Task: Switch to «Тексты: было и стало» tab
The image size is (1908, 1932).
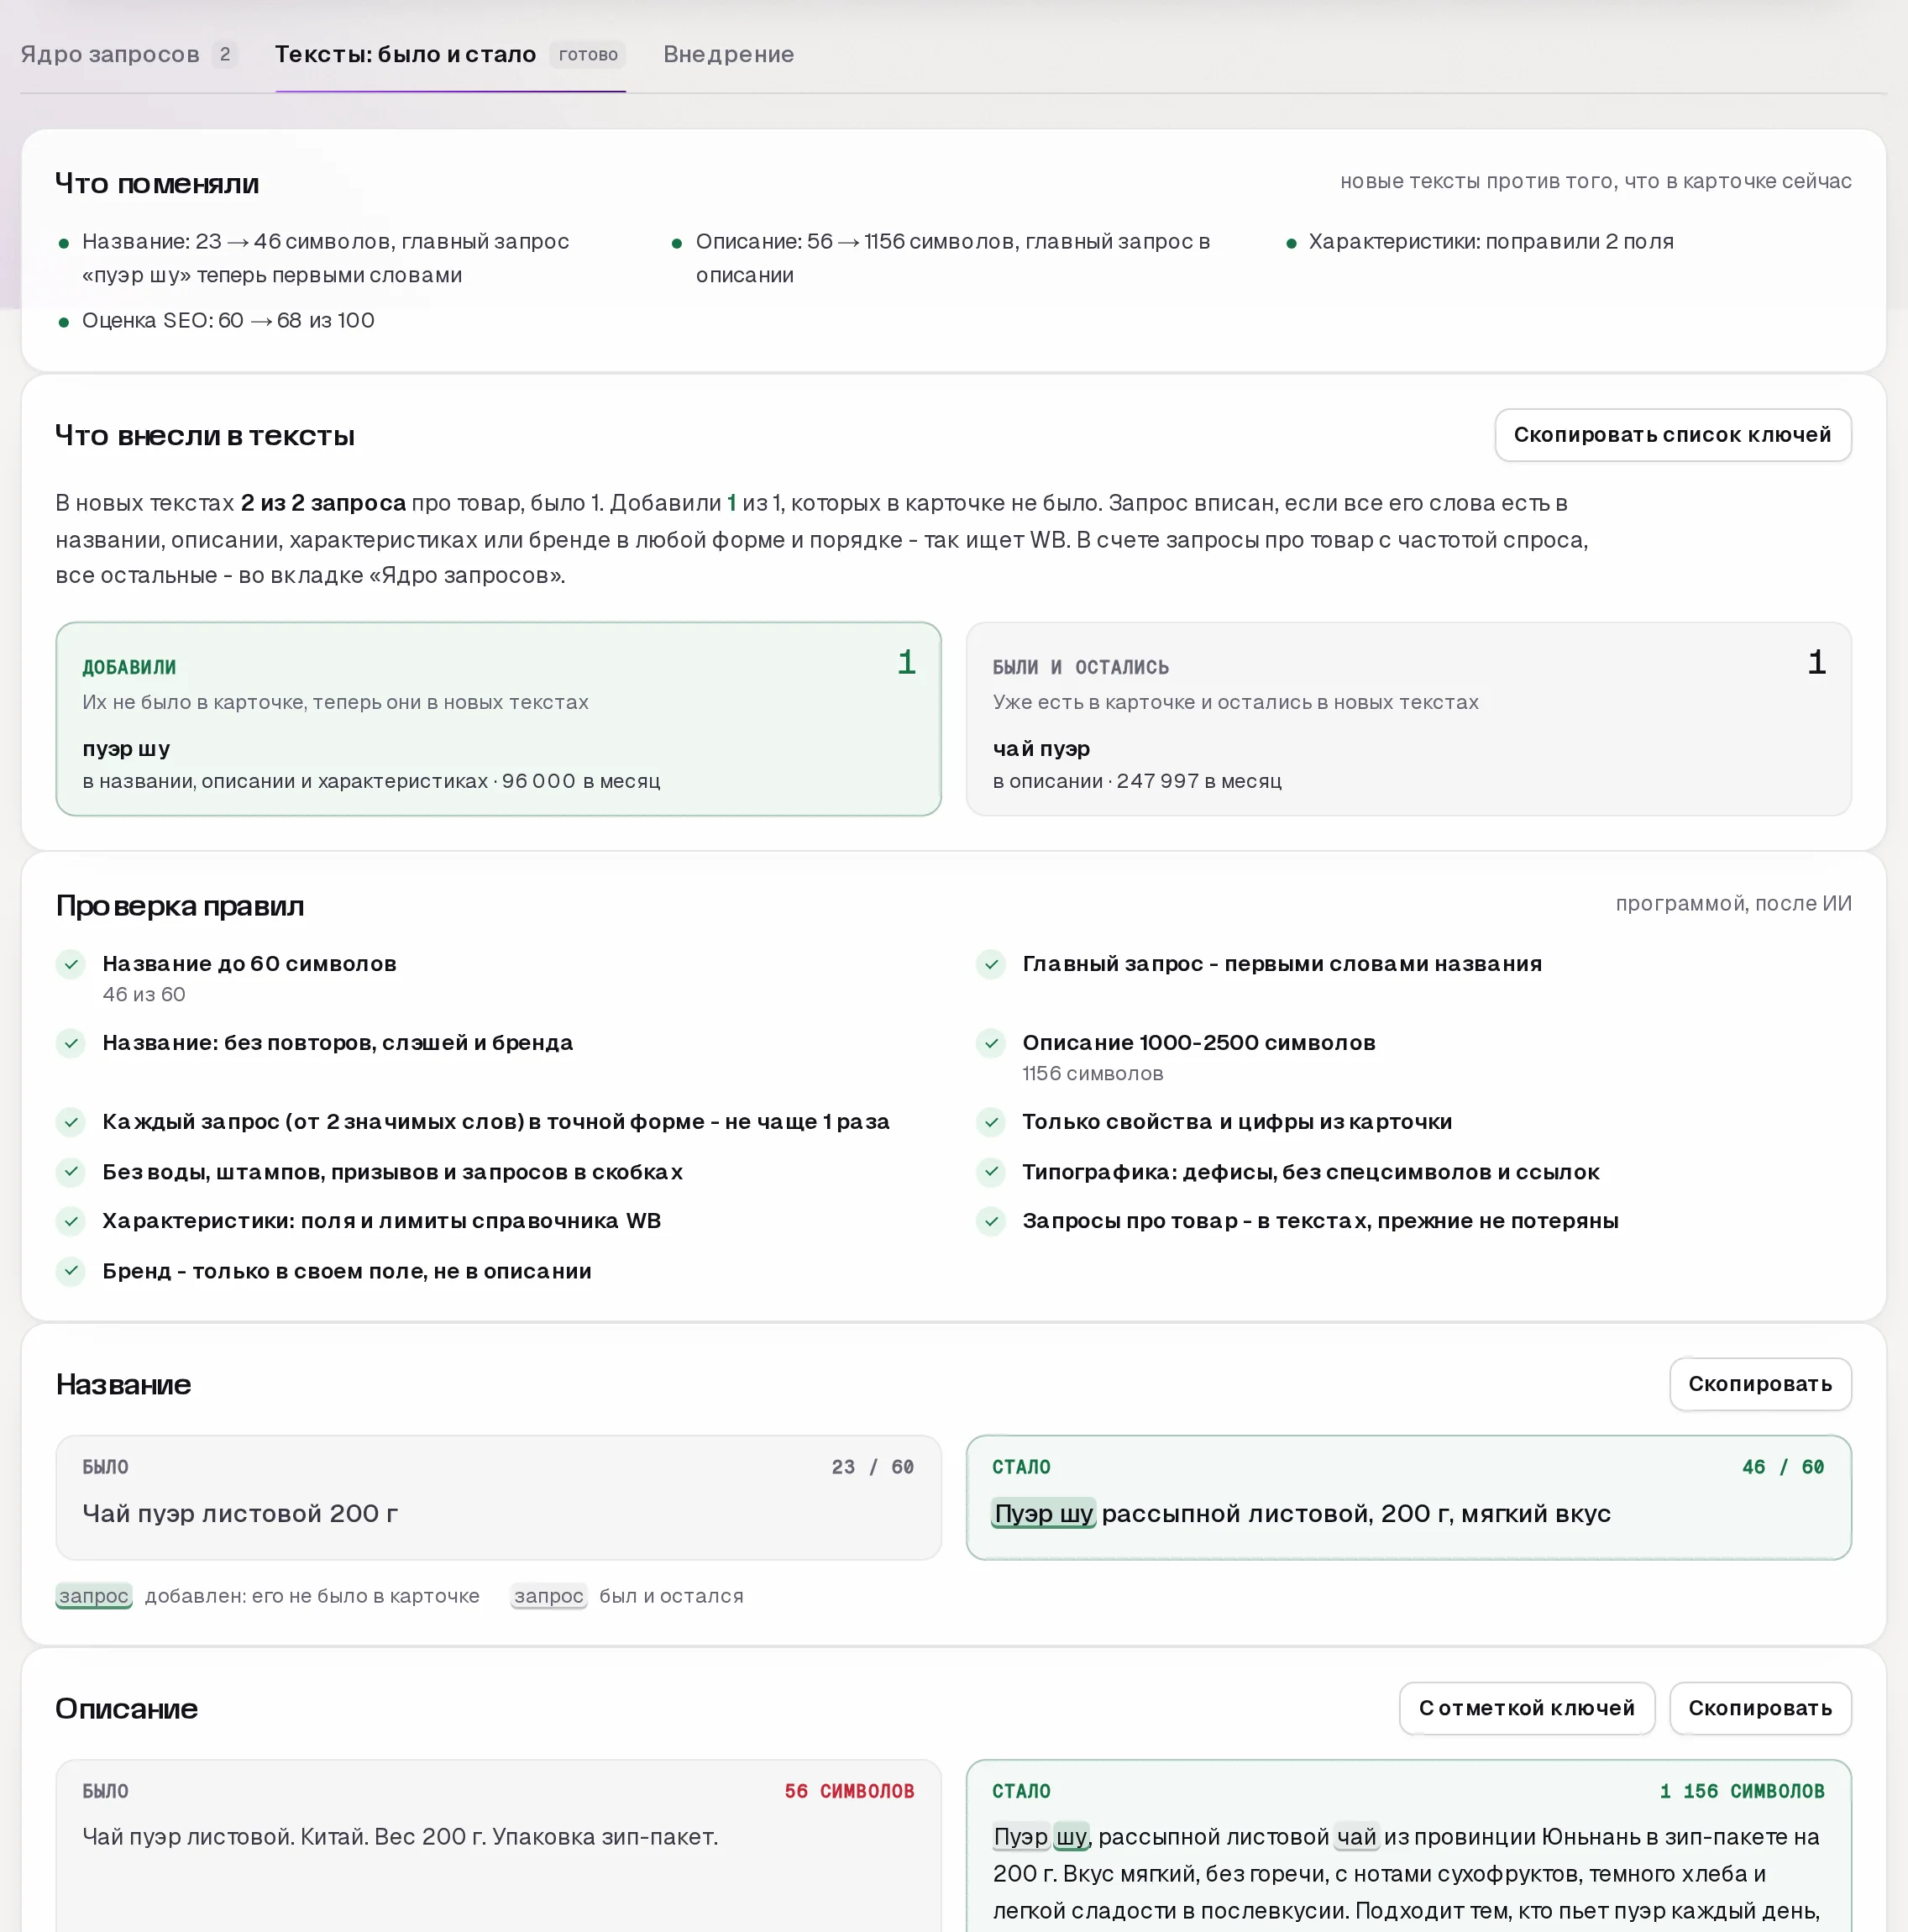Action: [450, 54]
